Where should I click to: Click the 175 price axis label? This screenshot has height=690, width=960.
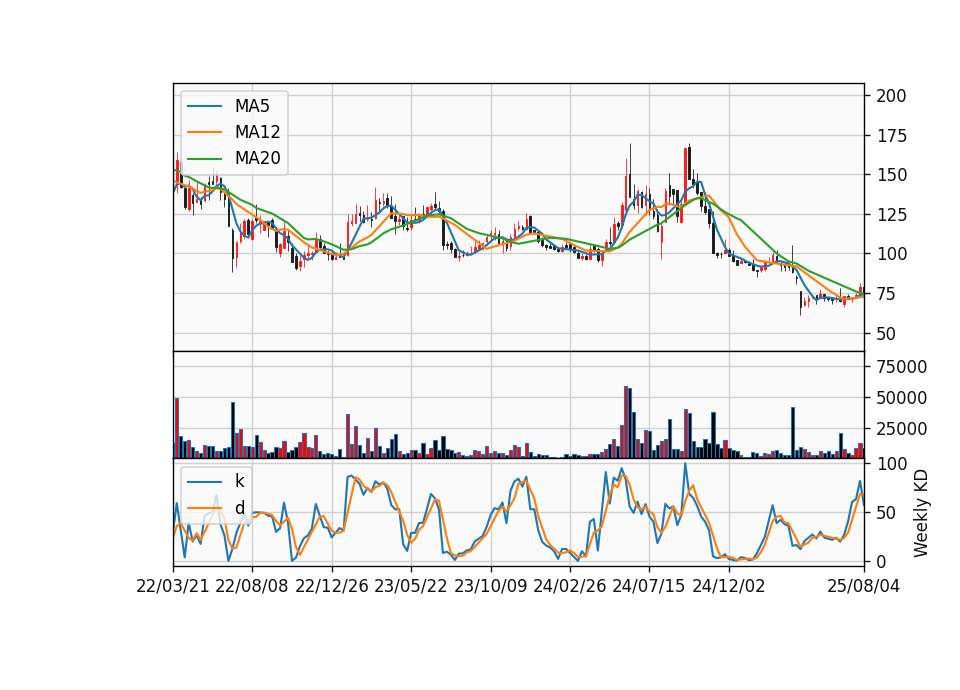tap(891, 136)
